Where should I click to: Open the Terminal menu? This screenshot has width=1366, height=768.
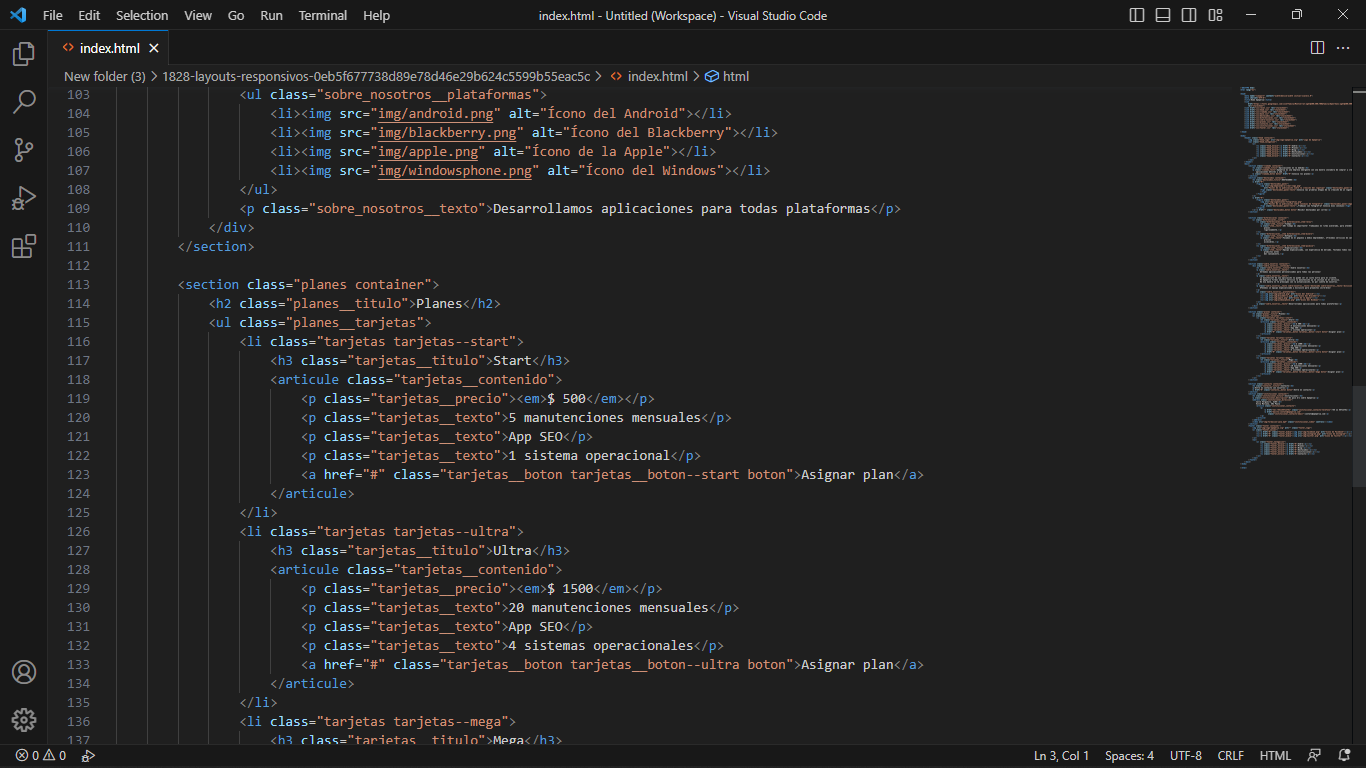tap(323, 15)
